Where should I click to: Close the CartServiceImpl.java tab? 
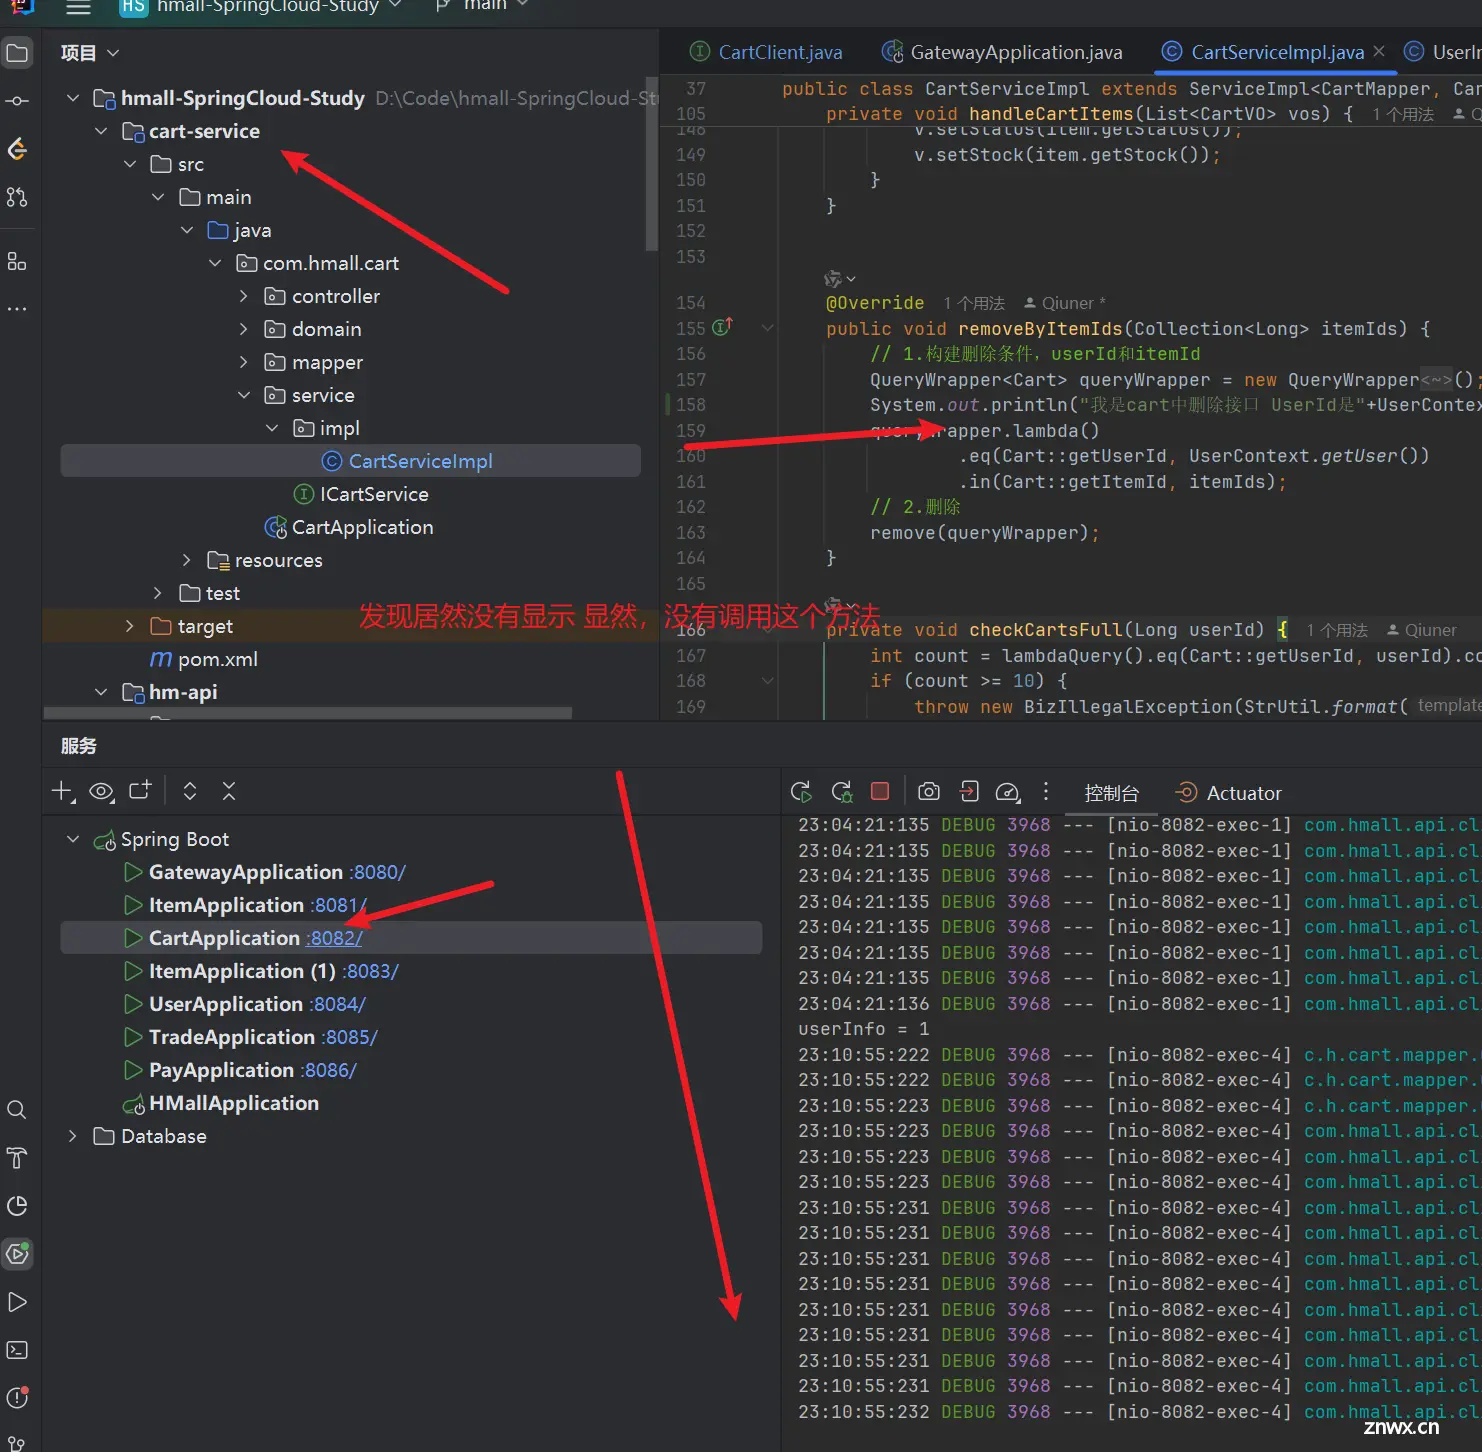point(1379,51)
